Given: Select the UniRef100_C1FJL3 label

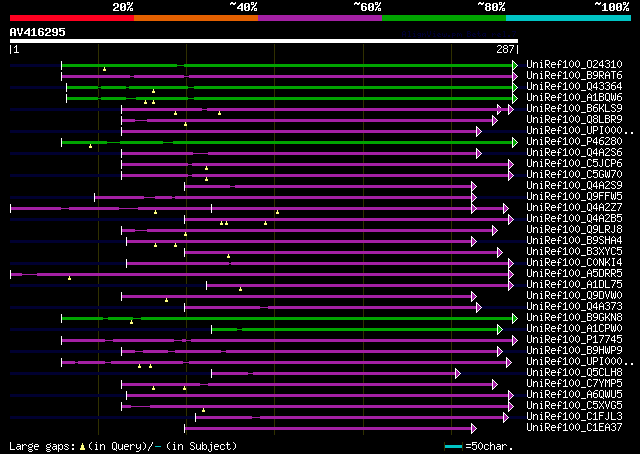Looking at the screenshot, I should point(574,417).
